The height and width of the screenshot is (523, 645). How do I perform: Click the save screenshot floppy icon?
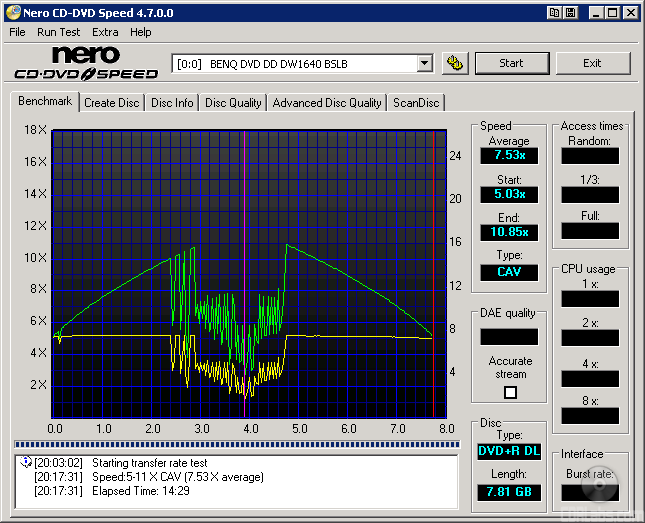(571, 13)
